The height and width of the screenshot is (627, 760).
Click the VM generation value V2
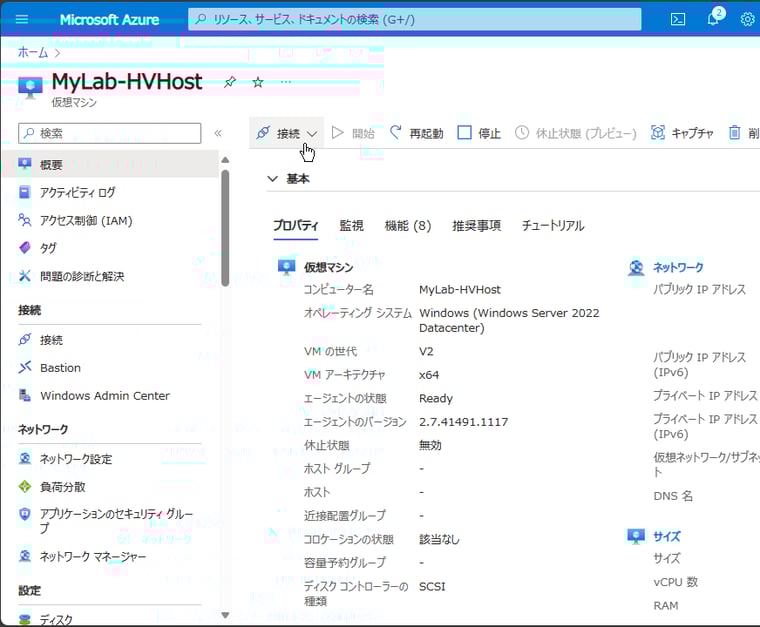click(426, 351)
